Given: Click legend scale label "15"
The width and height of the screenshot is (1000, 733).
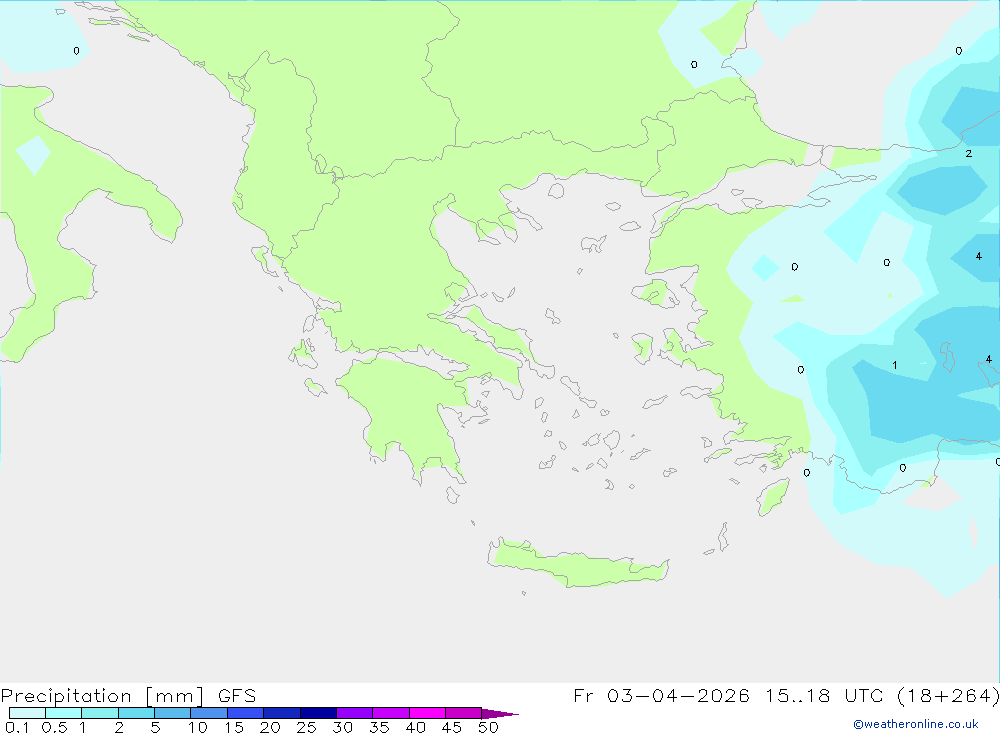Looking at the screenshot, I should tap(234, 727).
